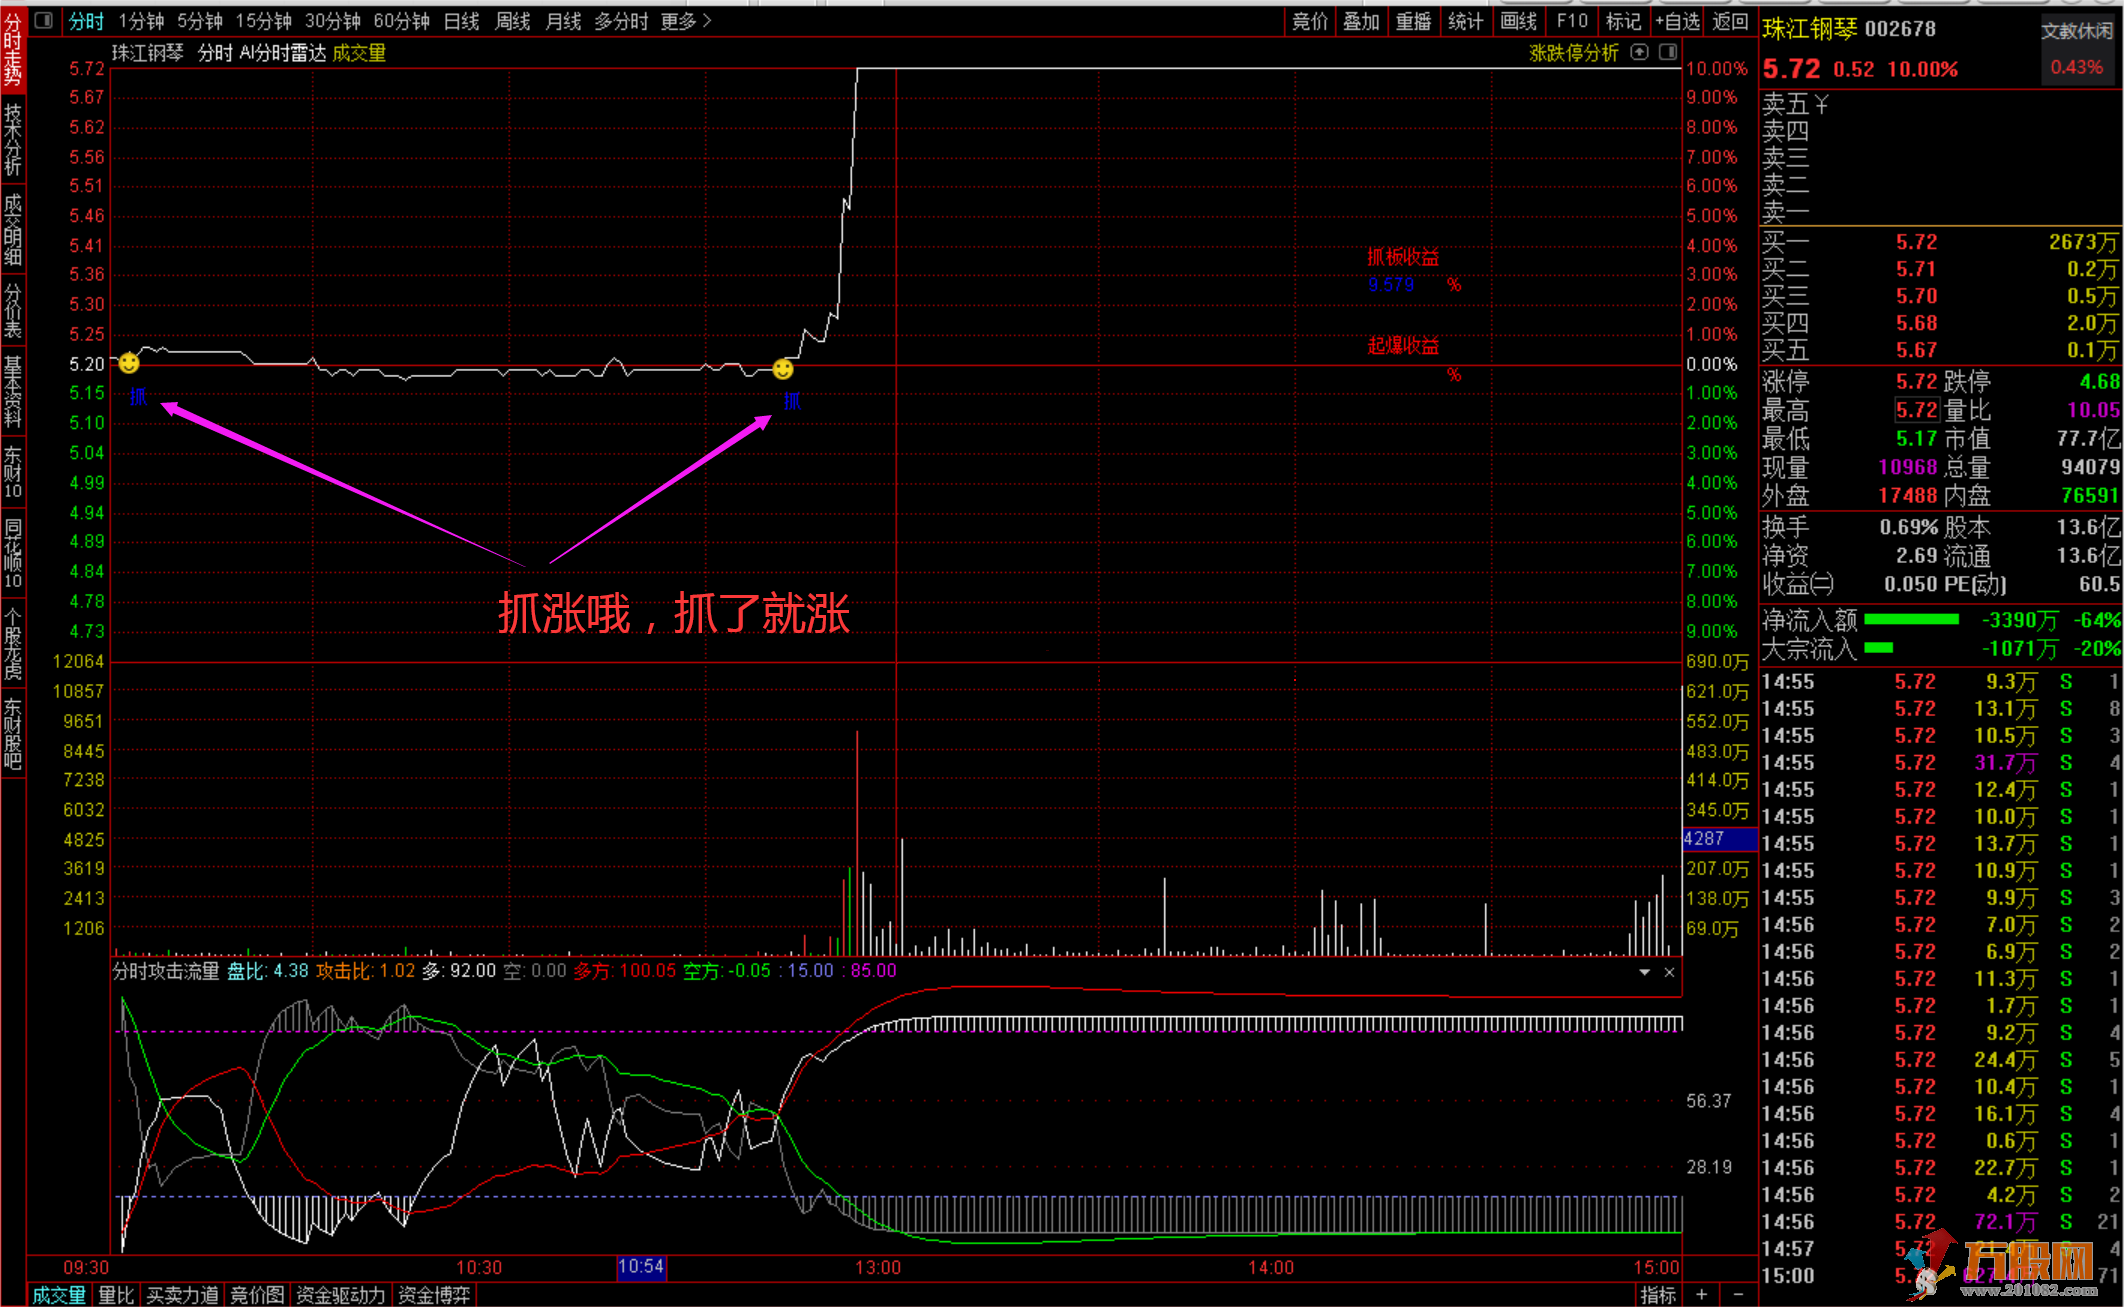Click the 叠加 overlay button

pyautogui.click(x=1361, y=21)
